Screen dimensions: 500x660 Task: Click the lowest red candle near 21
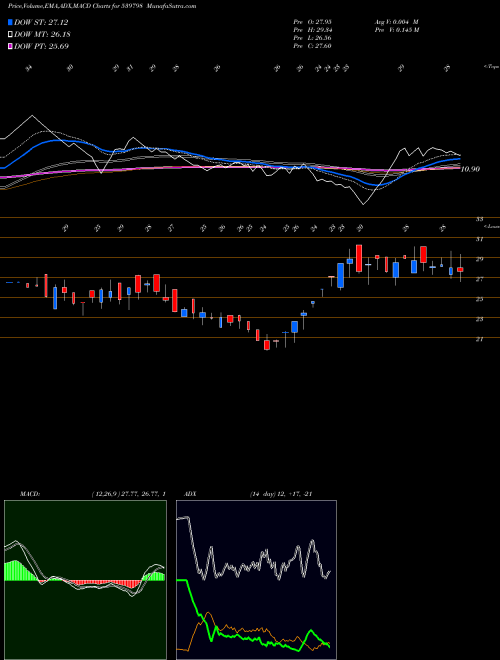[267, 345]
